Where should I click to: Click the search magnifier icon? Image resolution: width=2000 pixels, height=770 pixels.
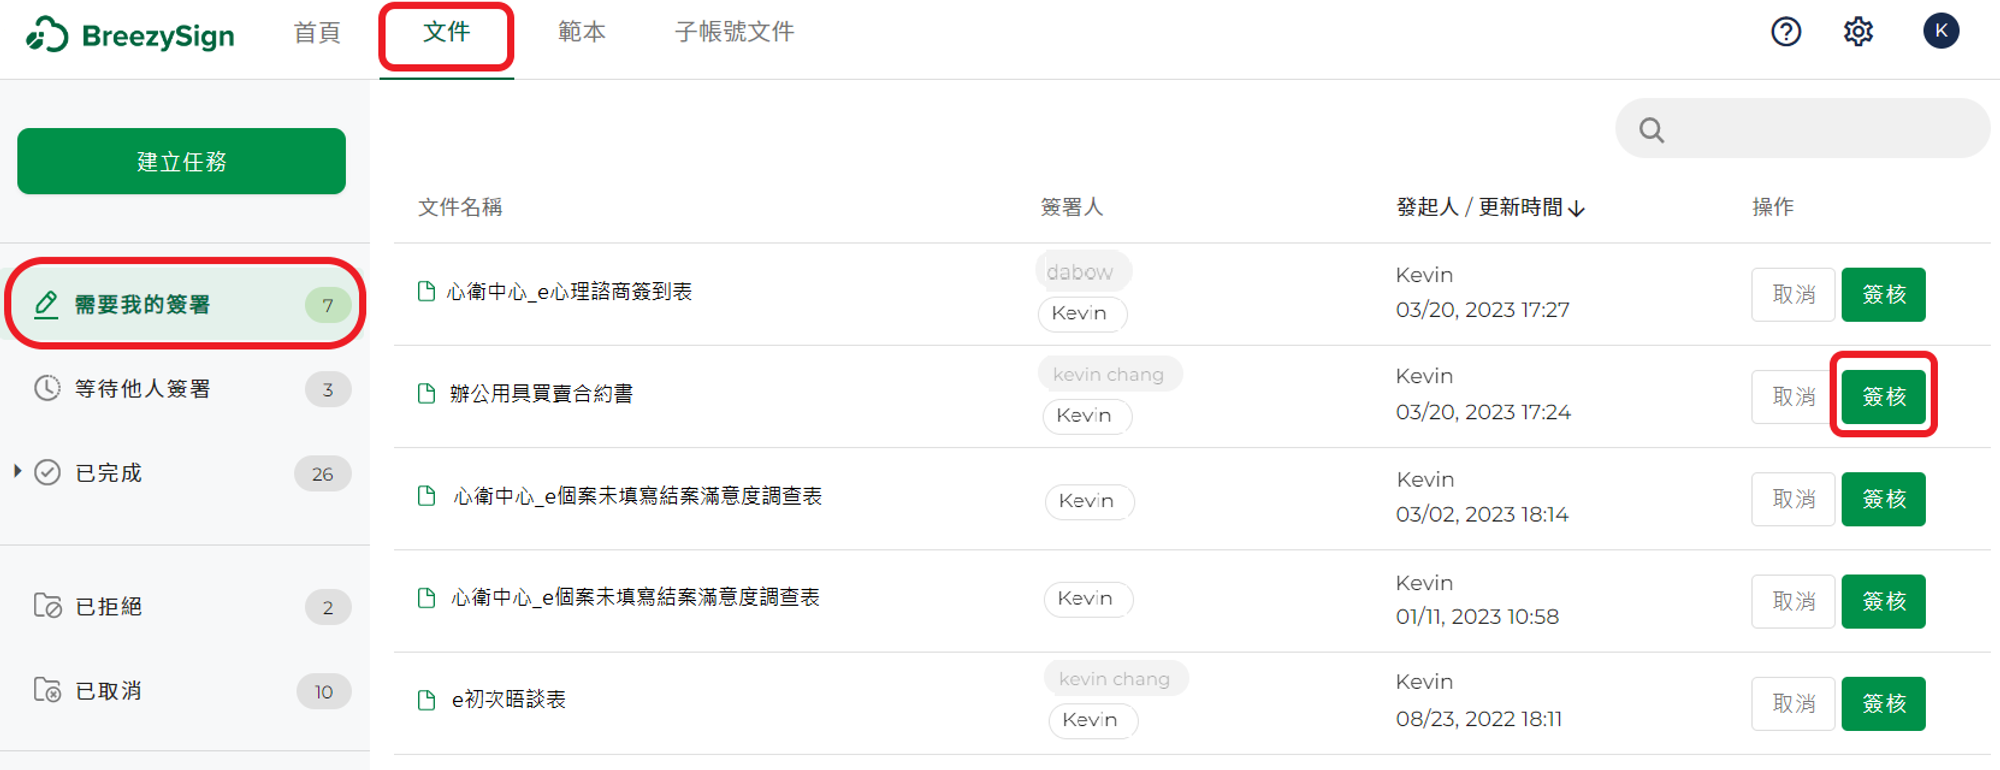pyautogui.click(x=1652, y=130)
